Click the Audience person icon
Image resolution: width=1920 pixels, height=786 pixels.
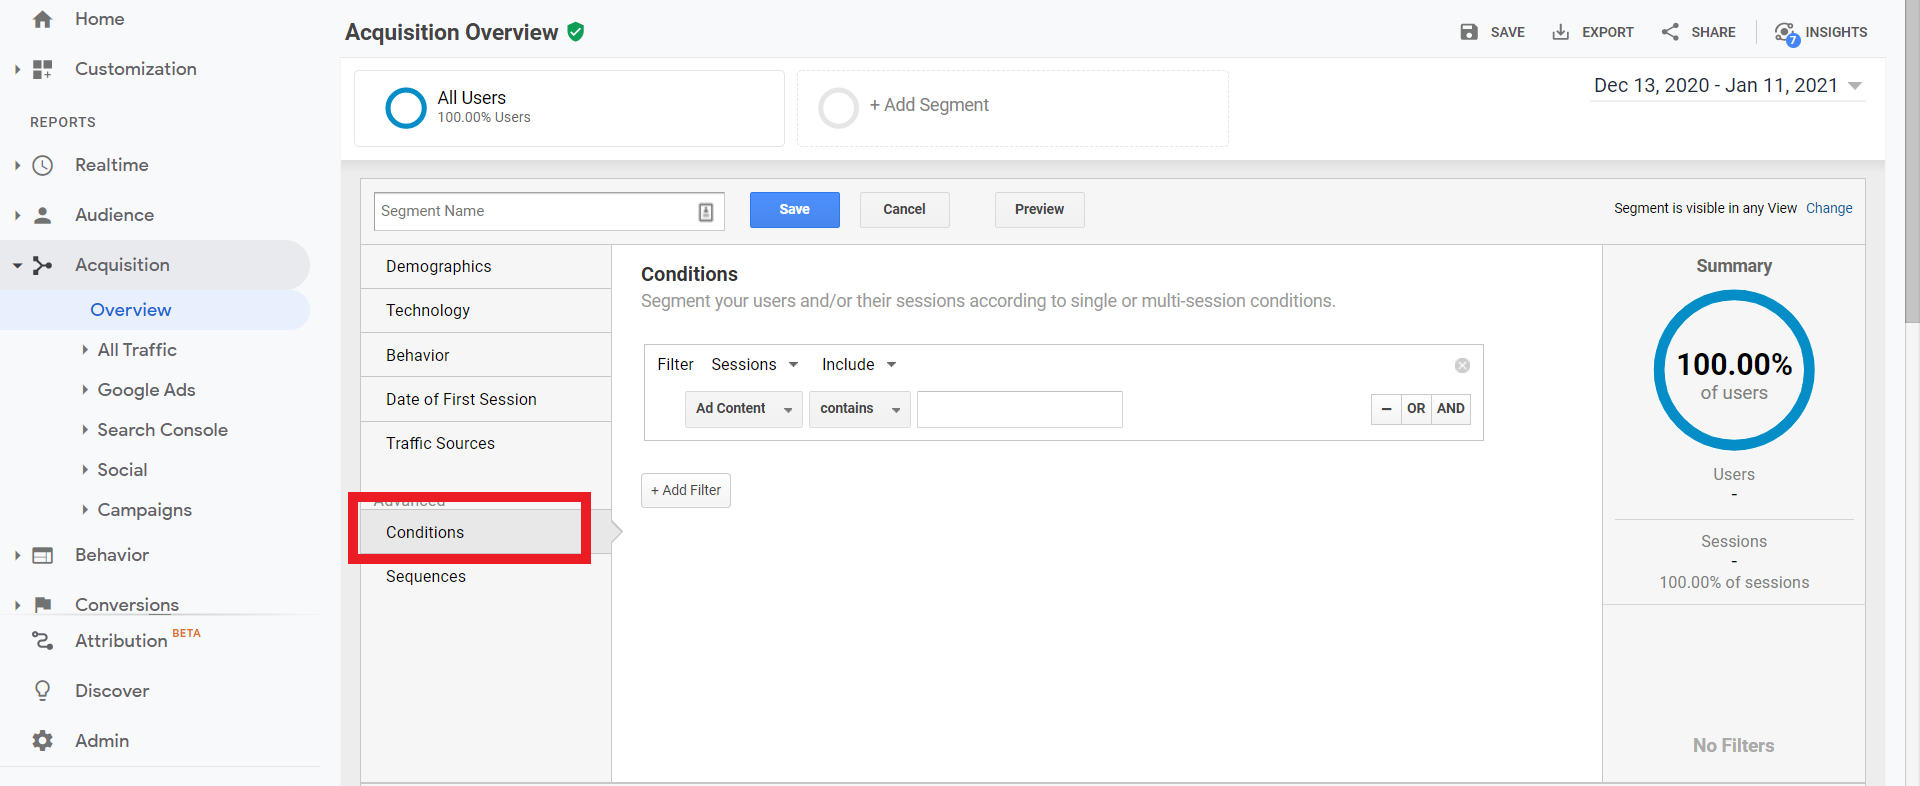tap(42, 215)
